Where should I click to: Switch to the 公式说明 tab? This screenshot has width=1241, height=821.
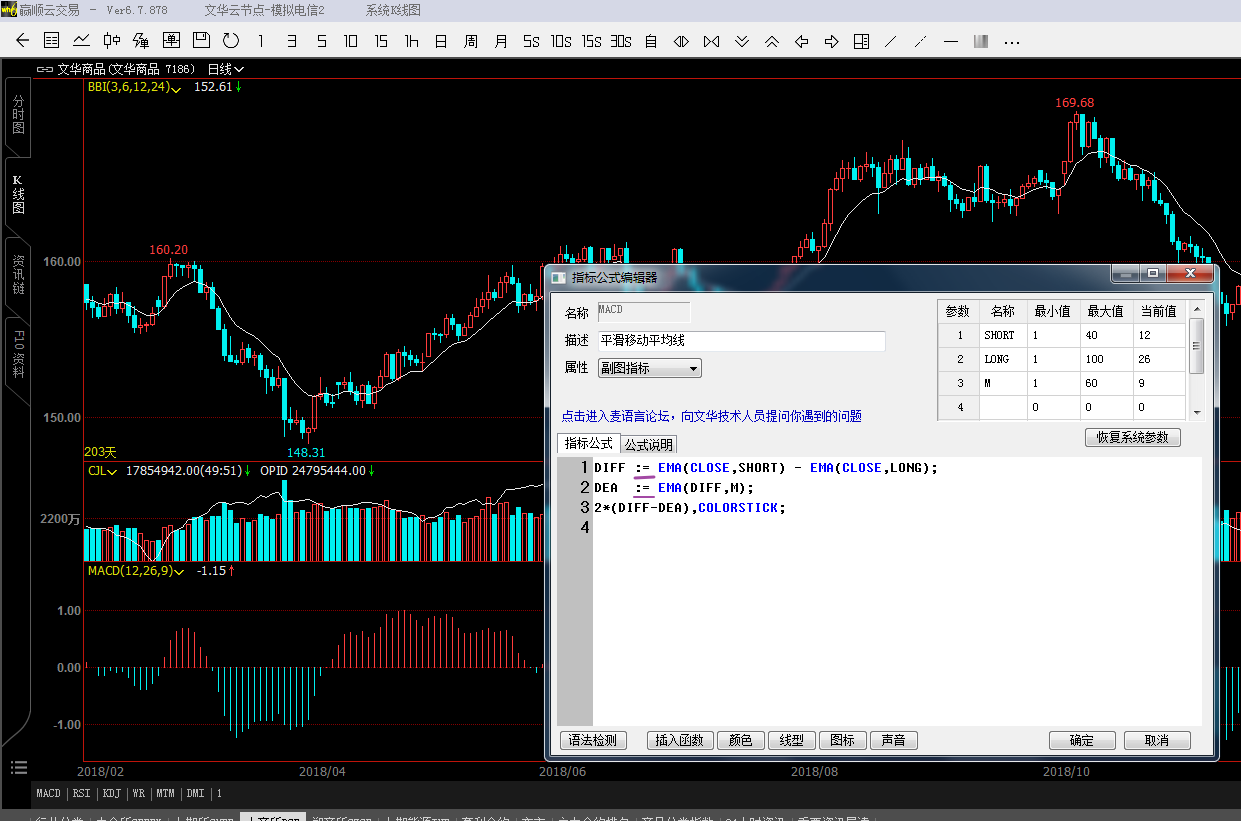[649, 445]
